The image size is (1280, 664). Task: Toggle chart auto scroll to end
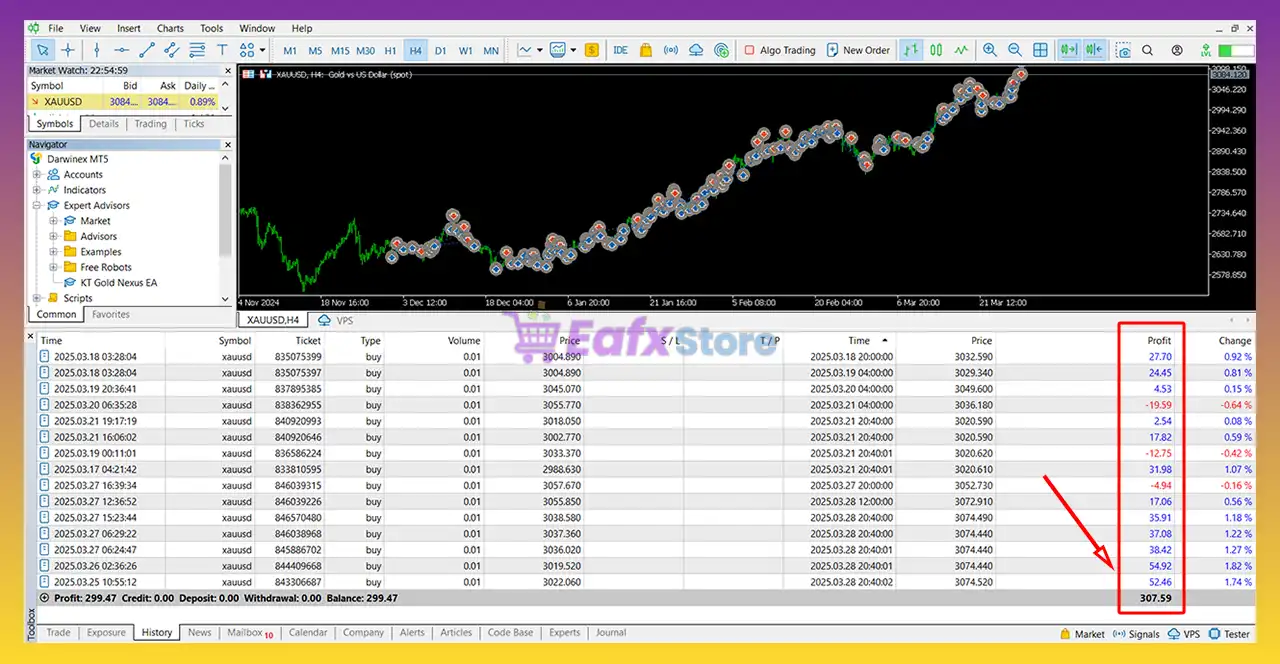[1068, 50]
